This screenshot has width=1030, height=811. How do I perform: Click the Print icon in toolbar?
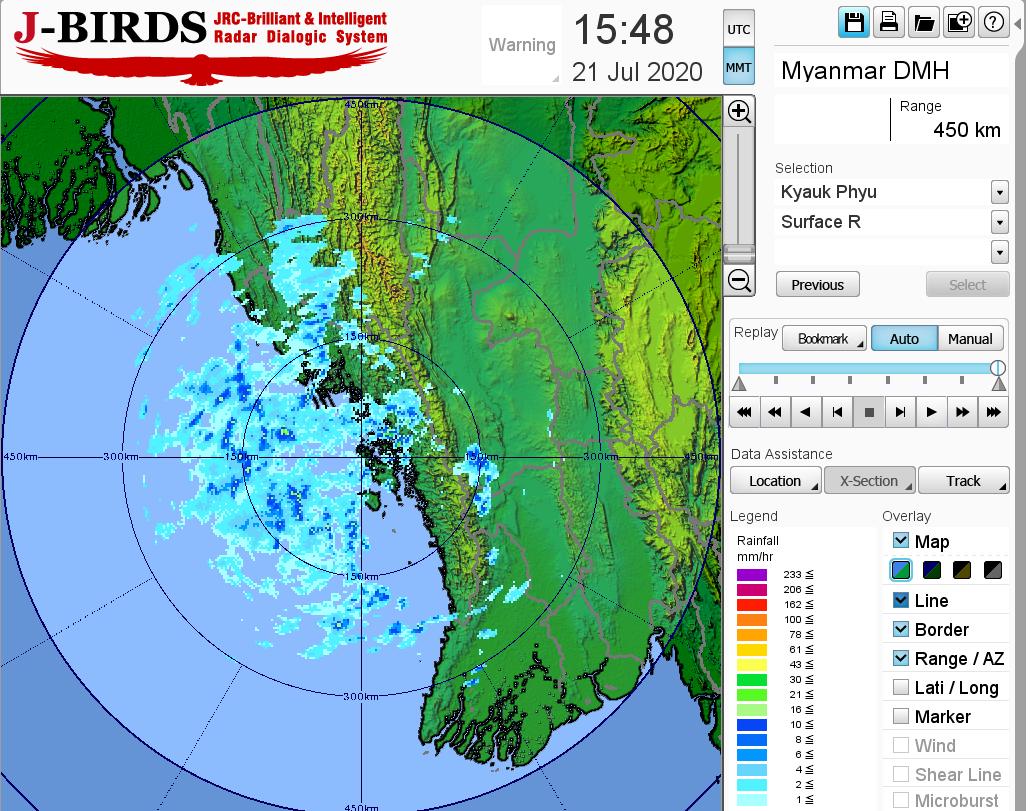tap(888, 23)
